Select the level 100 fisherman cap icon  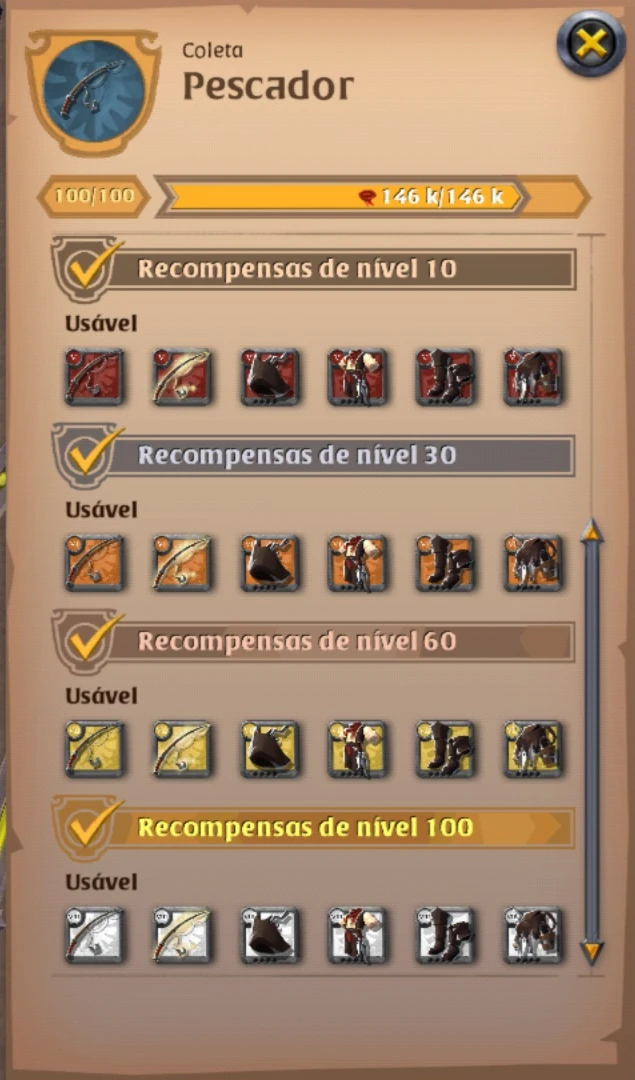(269, 935)
